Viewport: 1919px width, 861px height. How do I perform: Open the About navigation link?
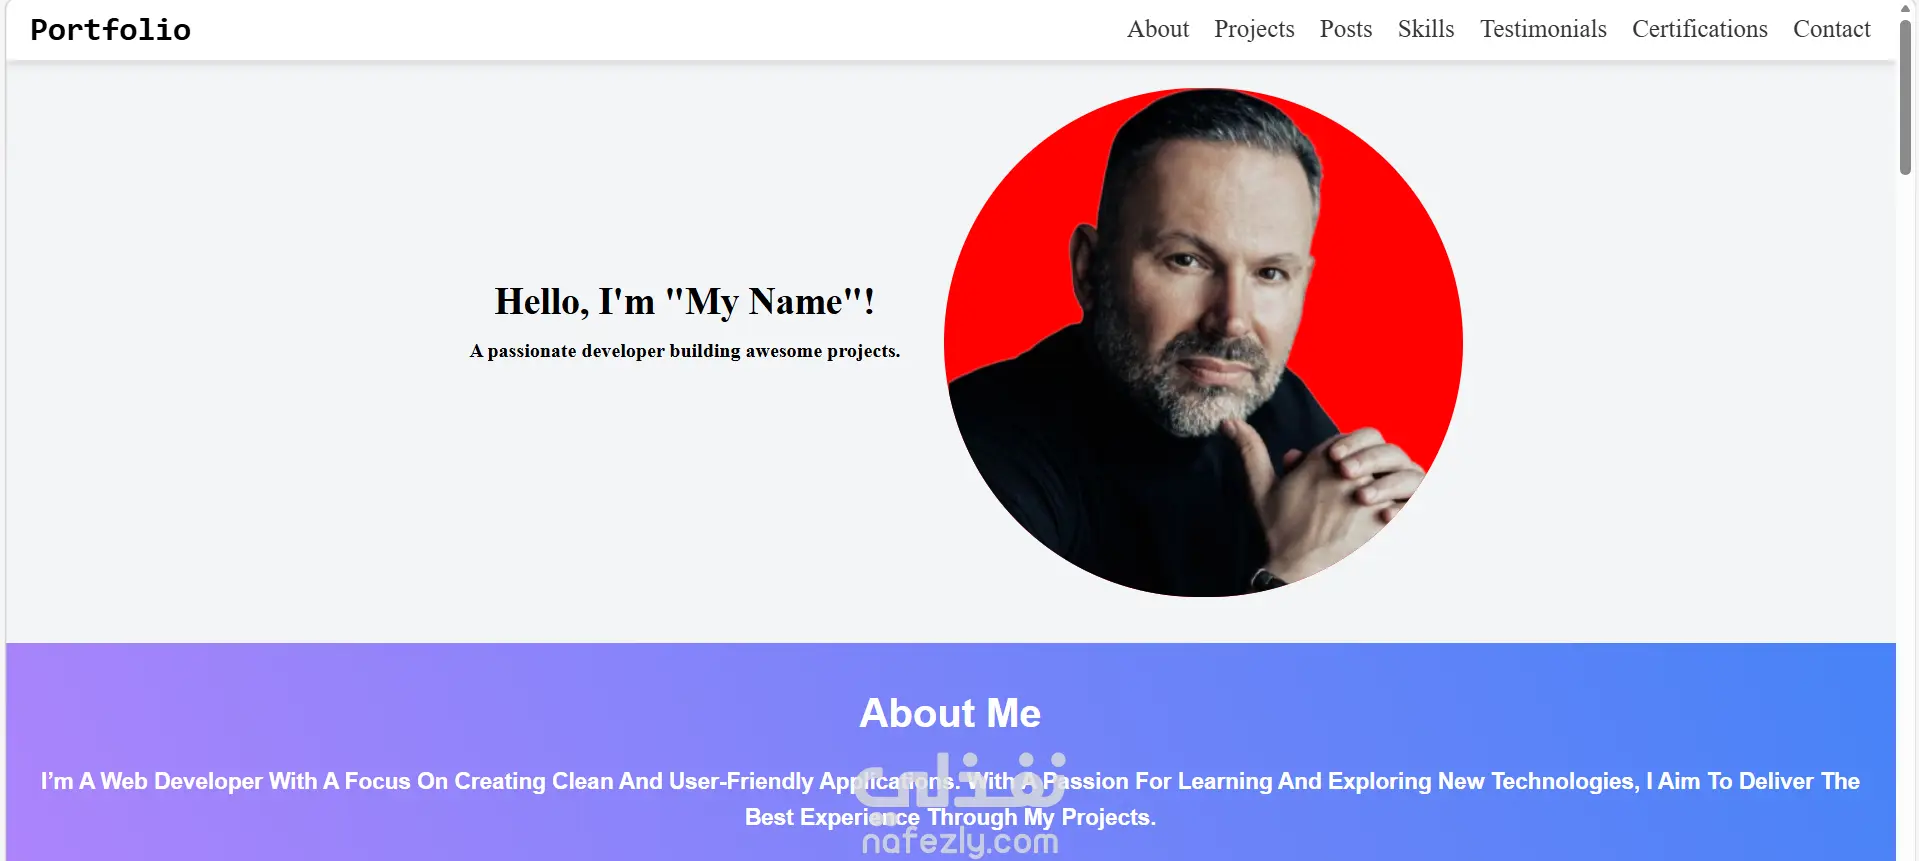pos(1157,29)
